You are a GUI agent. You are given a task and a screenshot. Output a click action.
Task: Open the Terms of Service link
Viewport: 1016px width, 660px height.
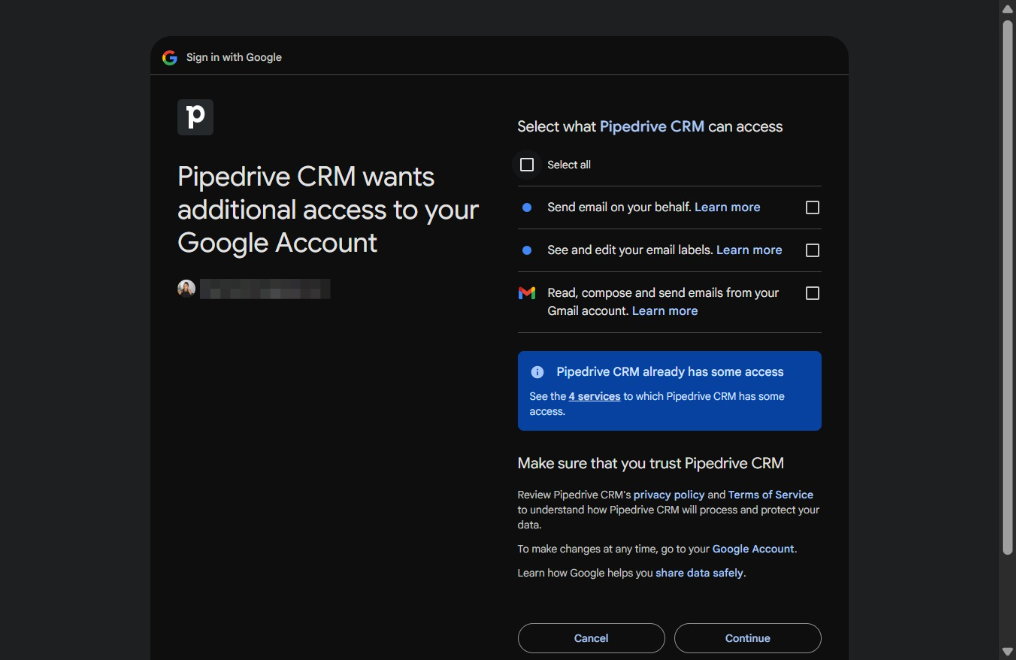[770, 495]
